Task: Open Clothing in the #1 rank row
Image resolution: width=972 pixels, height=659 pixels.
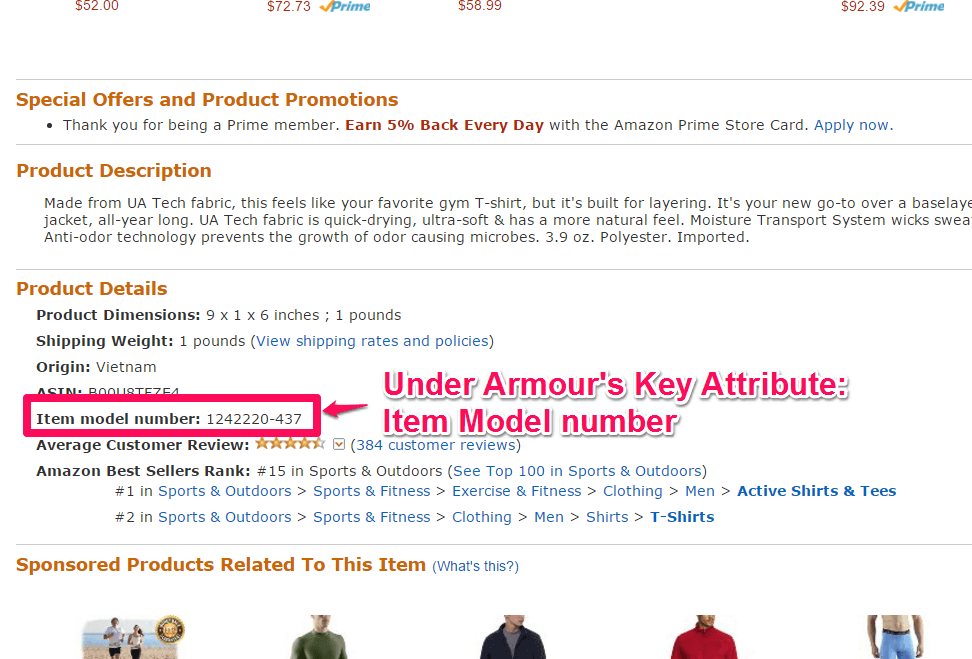Action: point(633,491)
